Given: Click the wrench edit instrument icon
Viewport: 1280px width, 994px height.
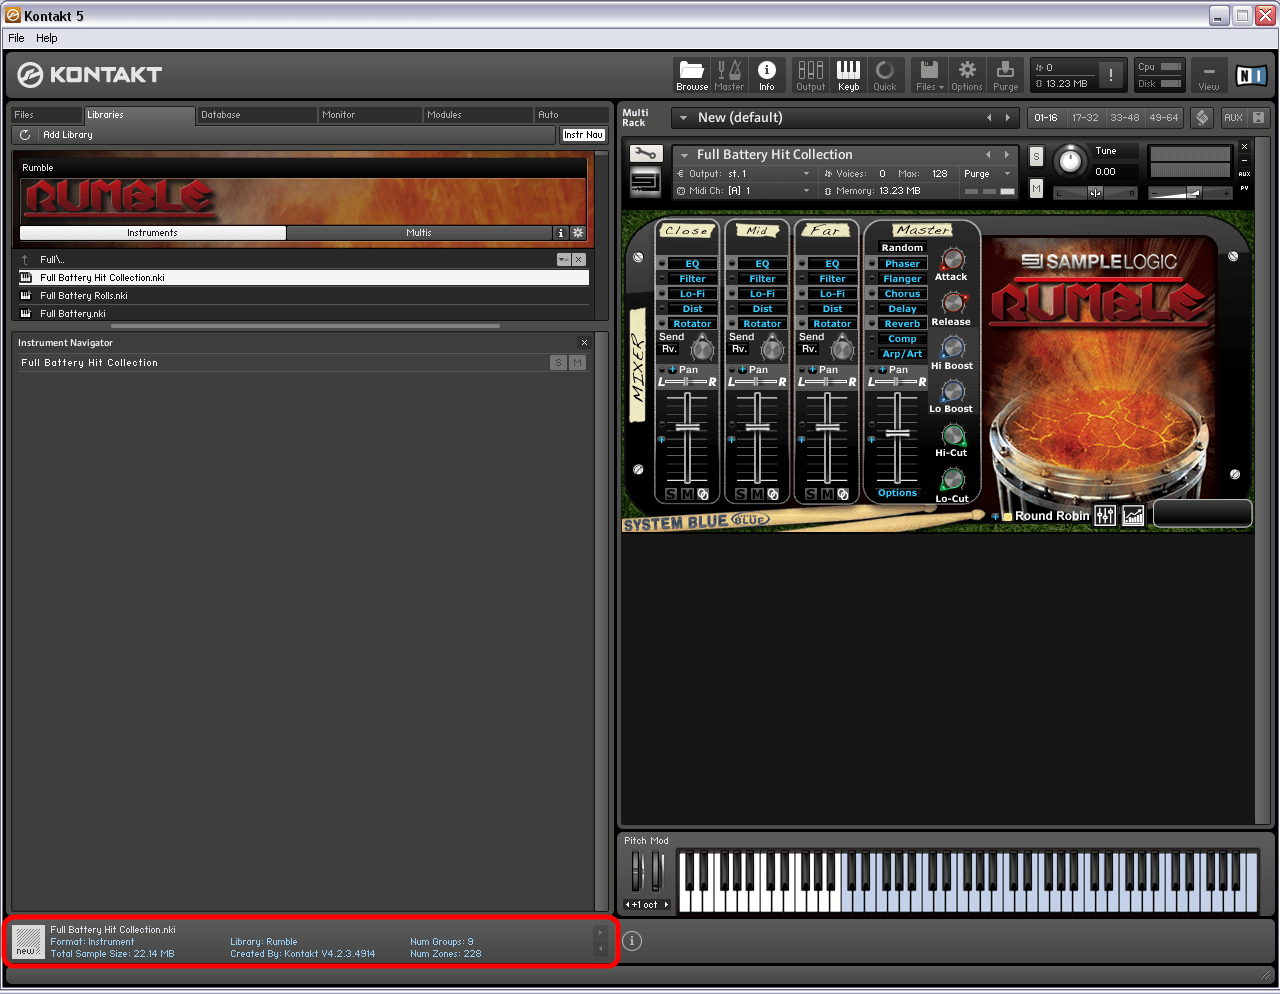Looking at the screenshot, I should (x=646, y=154).
